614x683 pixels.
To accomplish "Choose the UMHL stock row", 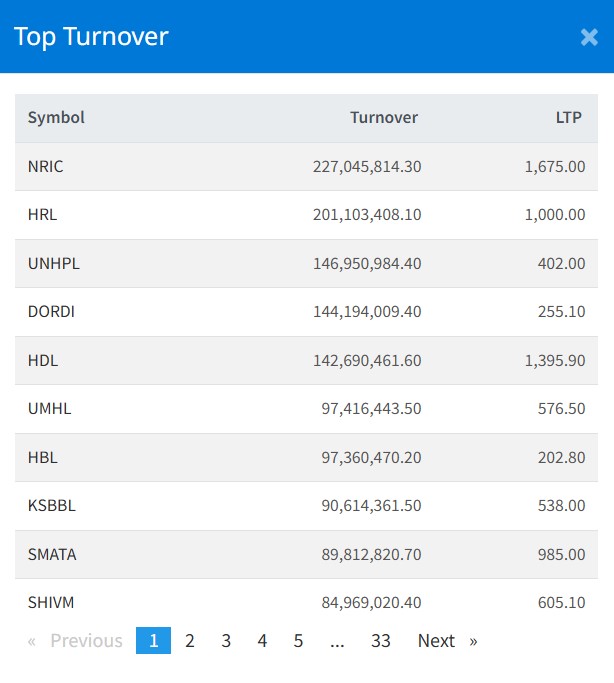I will (x=50, y=409).
